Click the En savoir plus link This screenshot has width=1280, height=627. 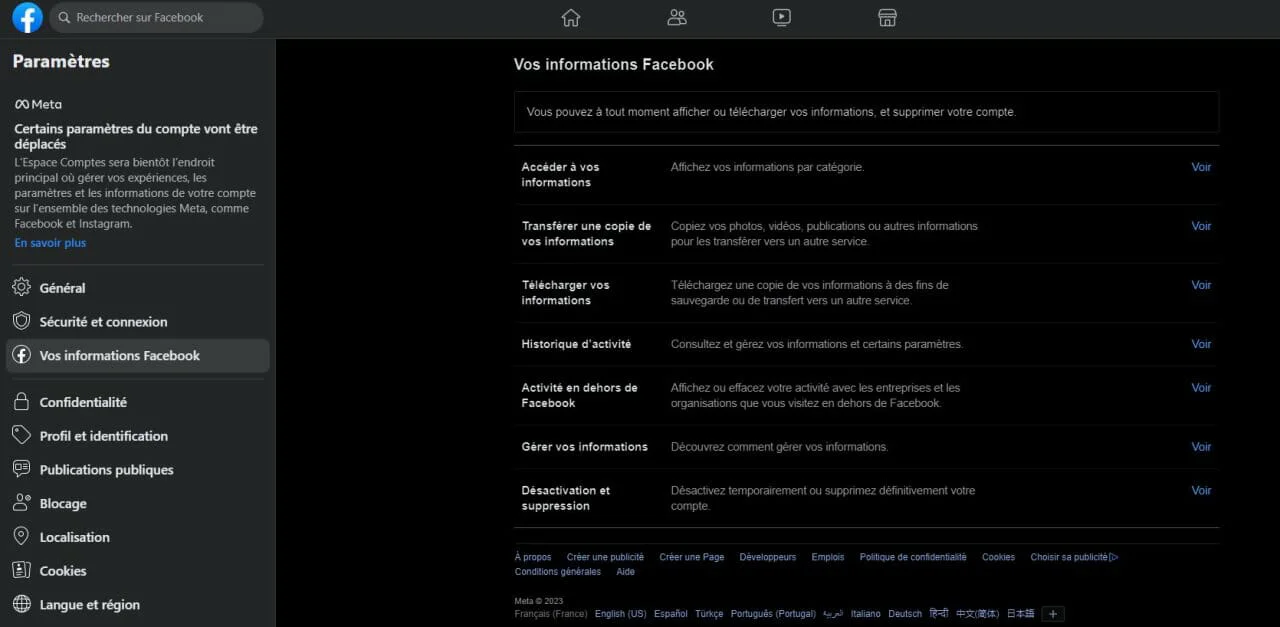coord(49,242)
